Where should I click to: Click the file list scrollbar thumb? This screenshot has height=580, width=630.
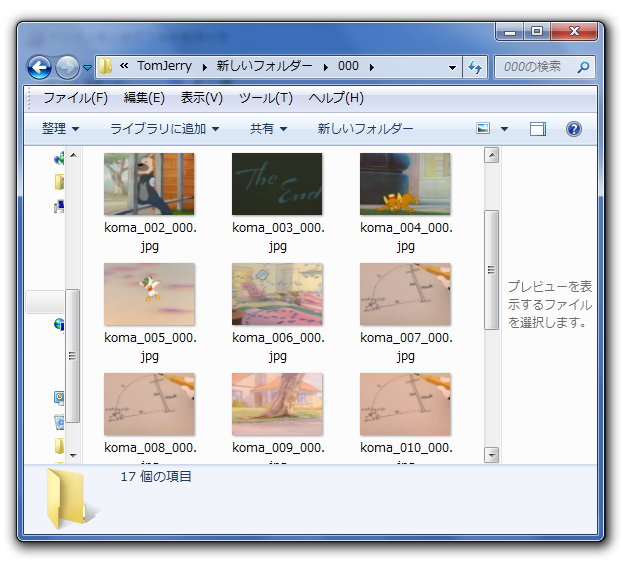pos(491,270)
